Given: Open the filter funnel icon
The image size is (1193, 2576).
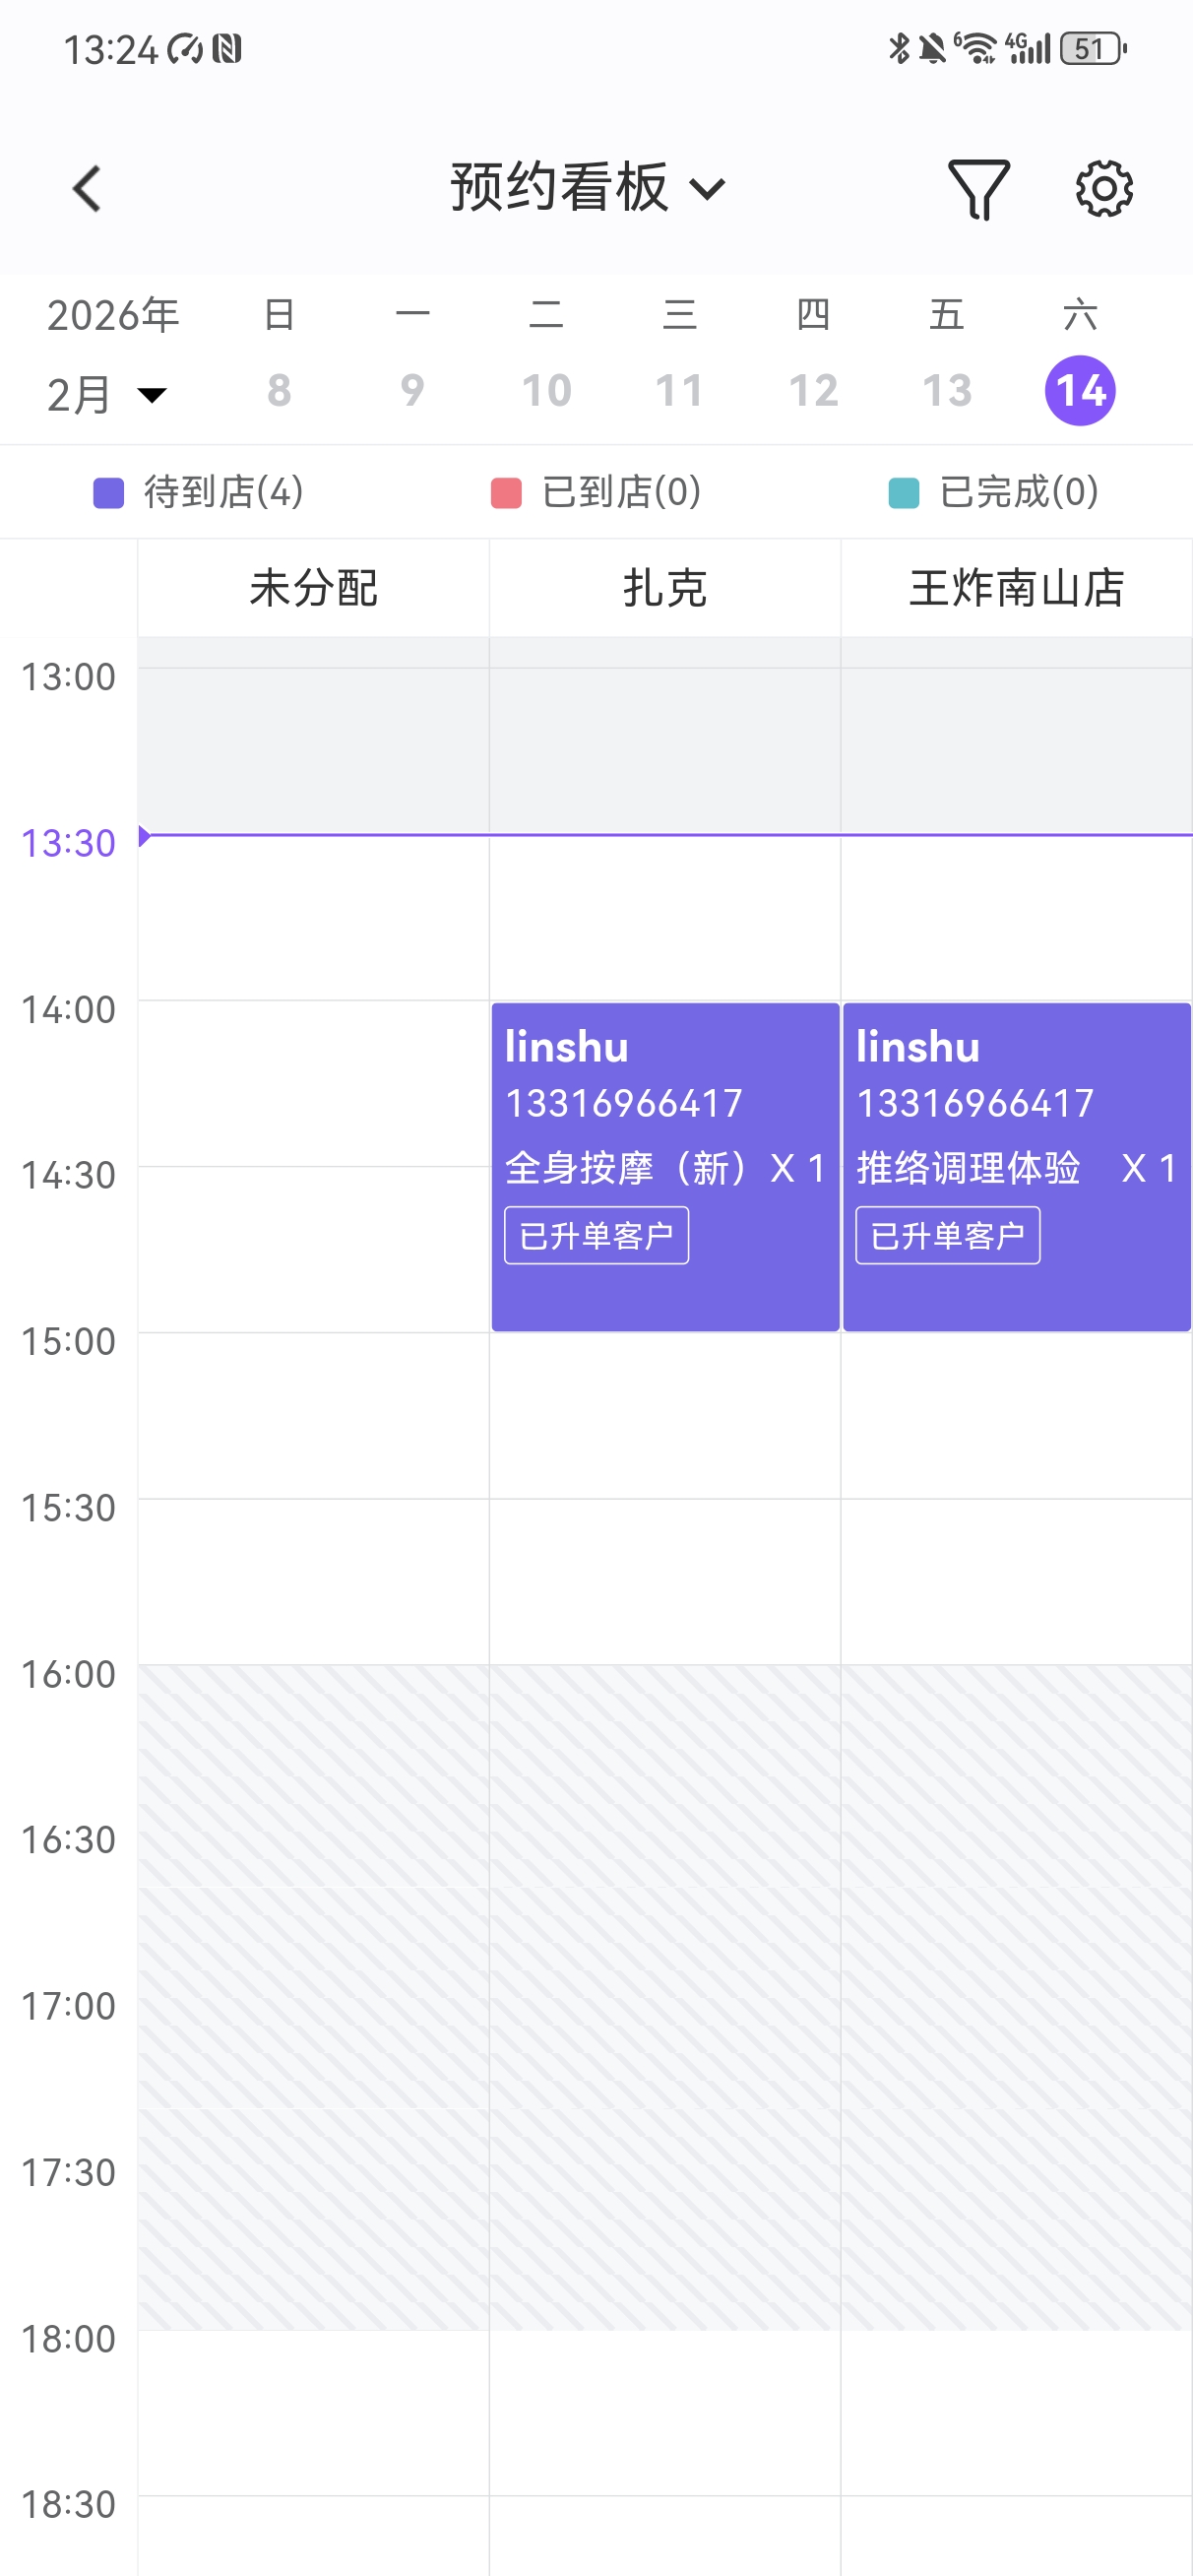Looking at the screenshot, I should coord(978,188).
